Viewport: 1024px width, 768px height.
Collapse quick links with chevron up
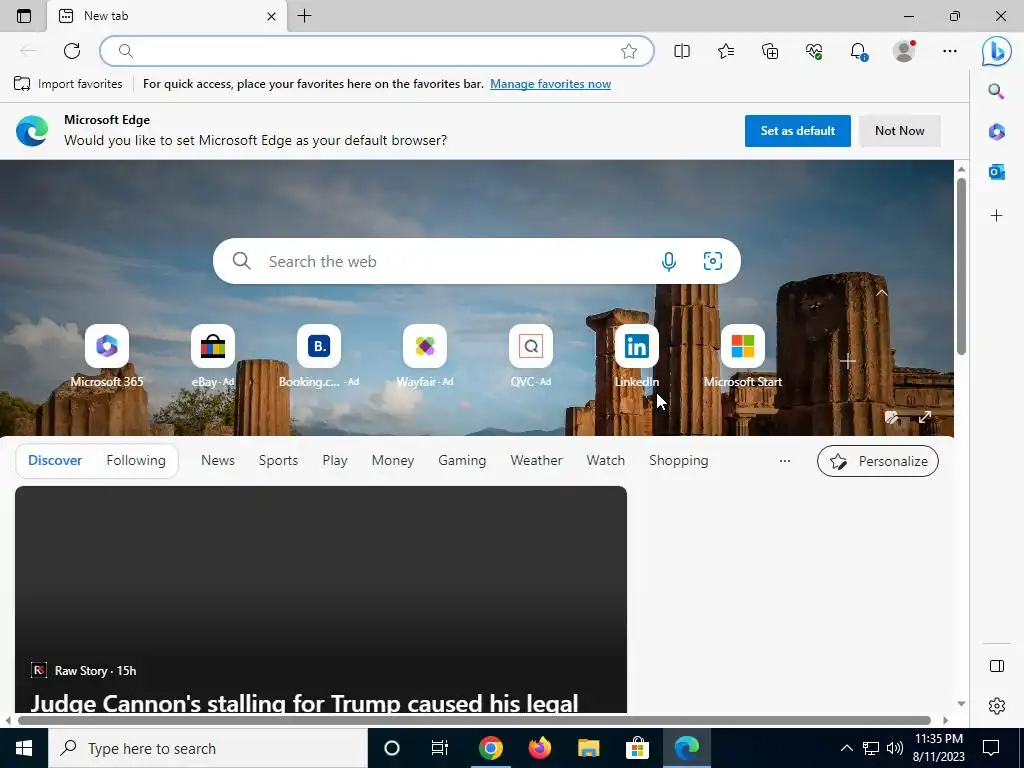point(882,293)
